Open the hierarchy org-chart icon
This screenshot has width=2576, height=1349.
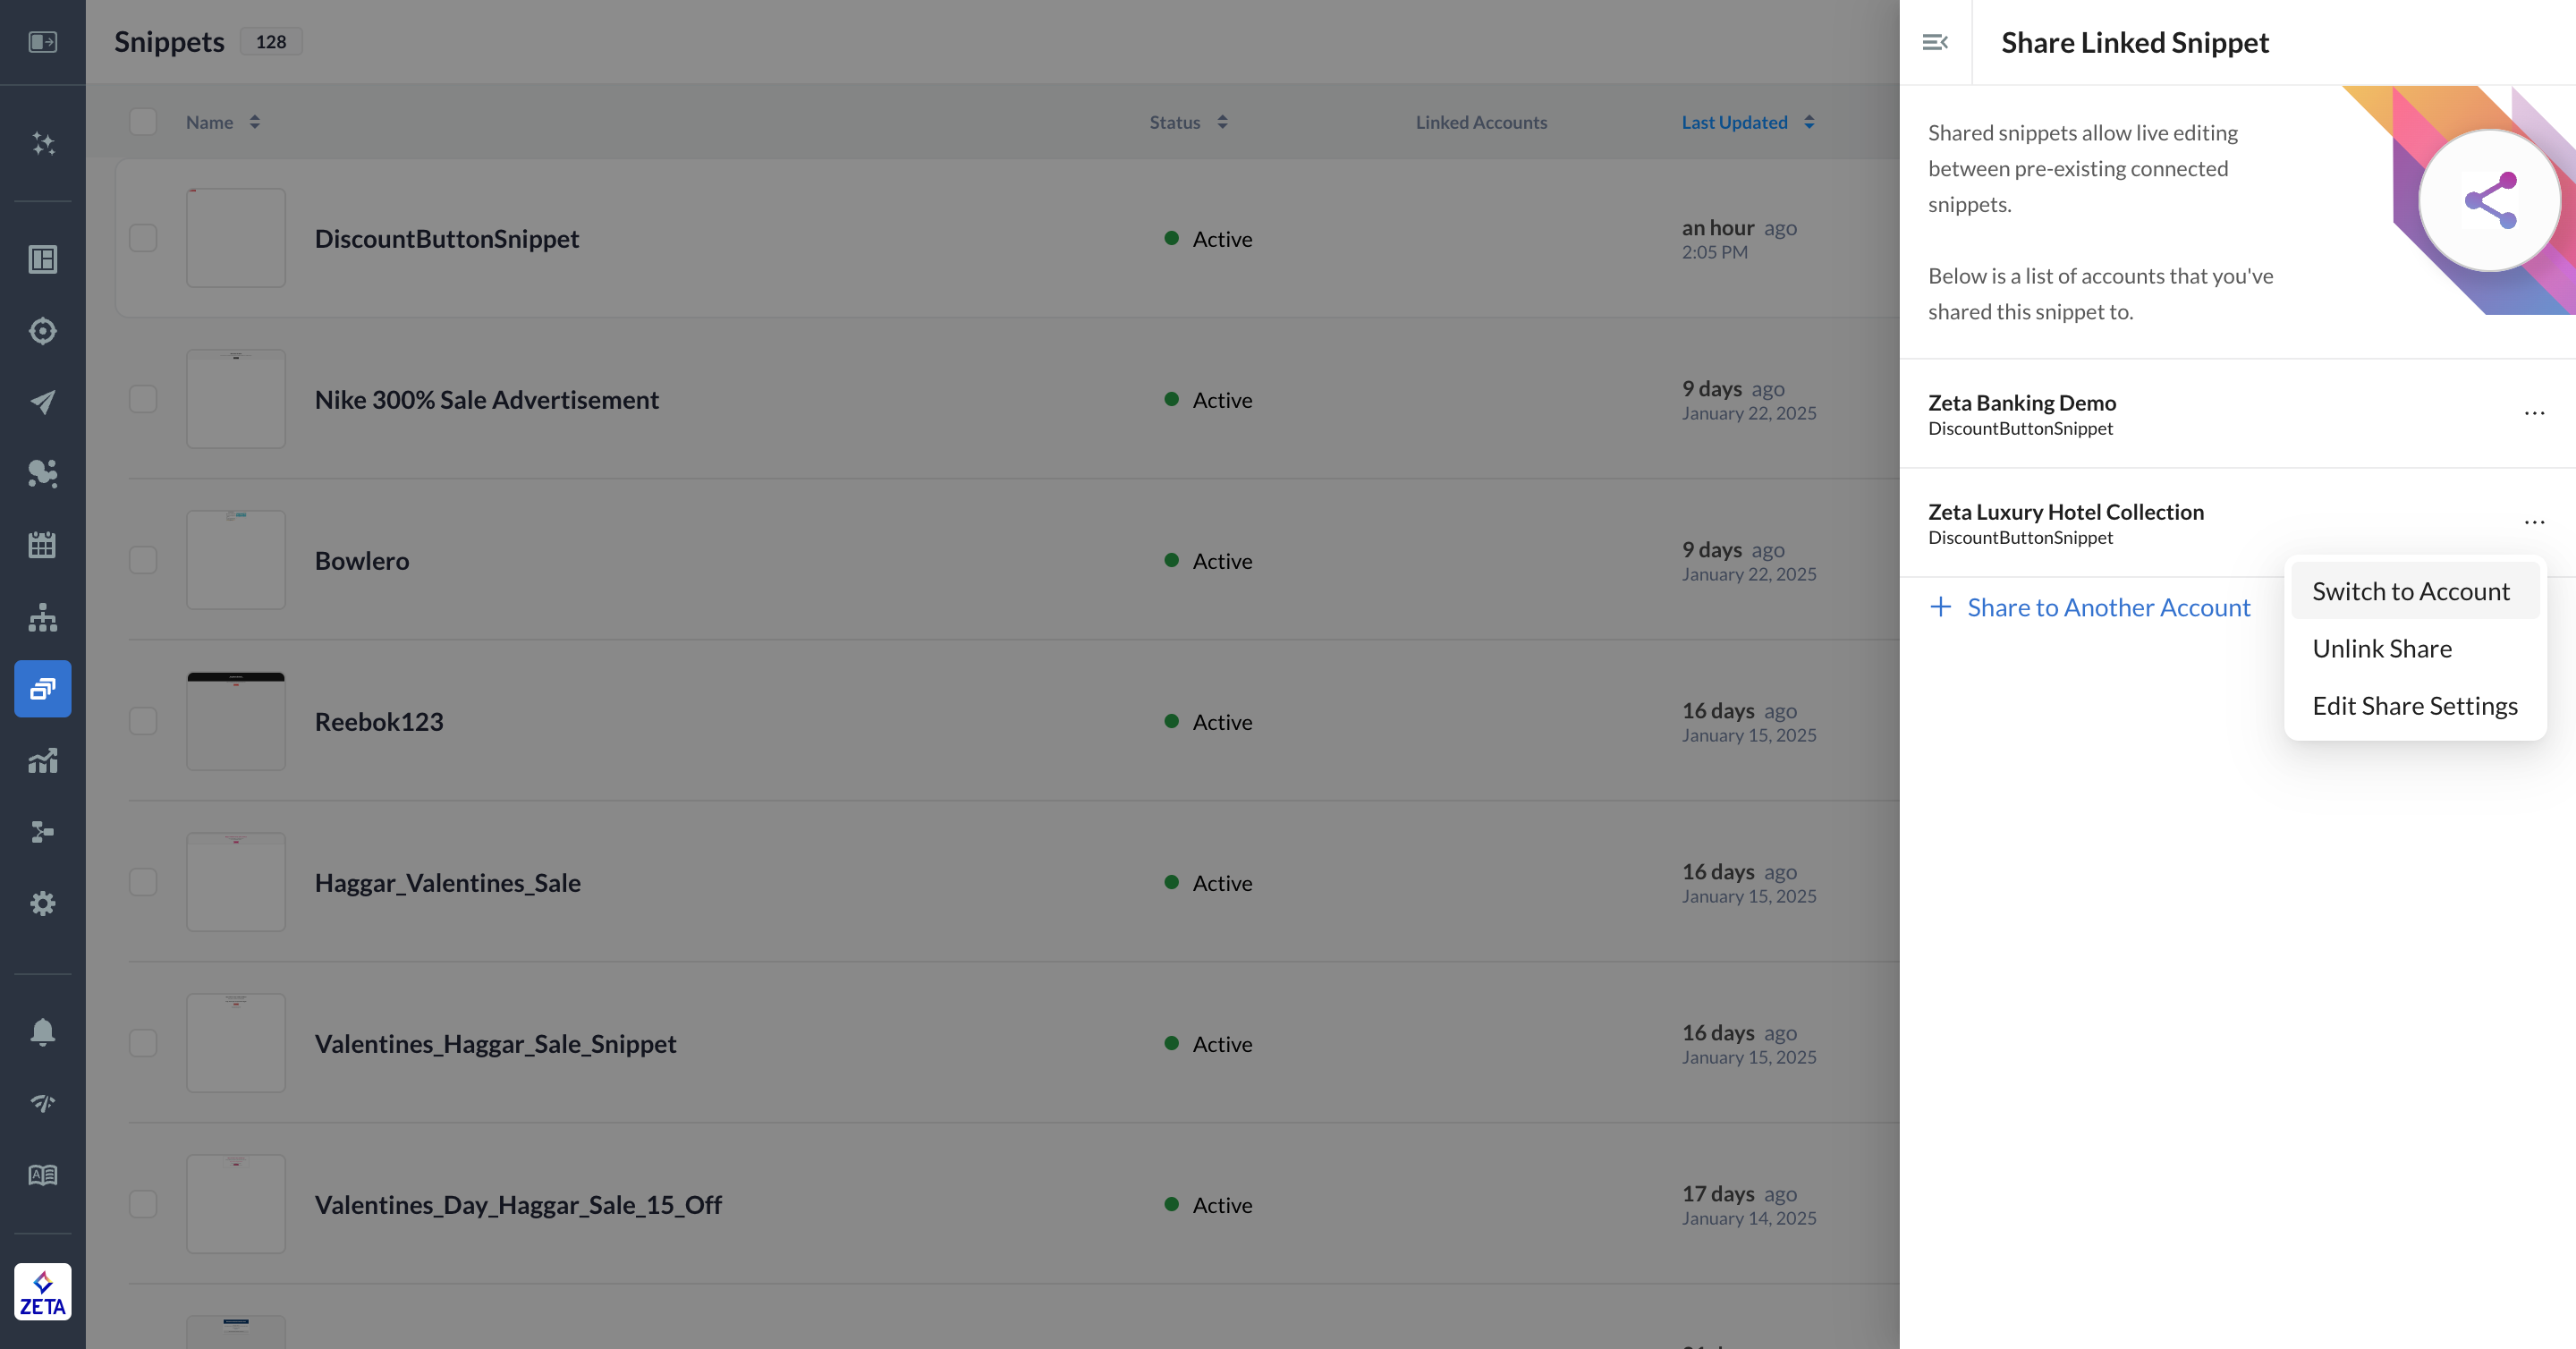(42, 617)
